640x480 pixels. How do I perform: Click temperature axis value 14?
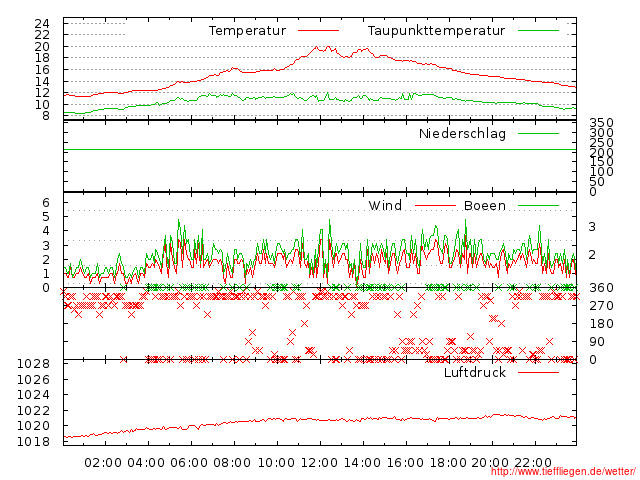[x=42, y=82]
